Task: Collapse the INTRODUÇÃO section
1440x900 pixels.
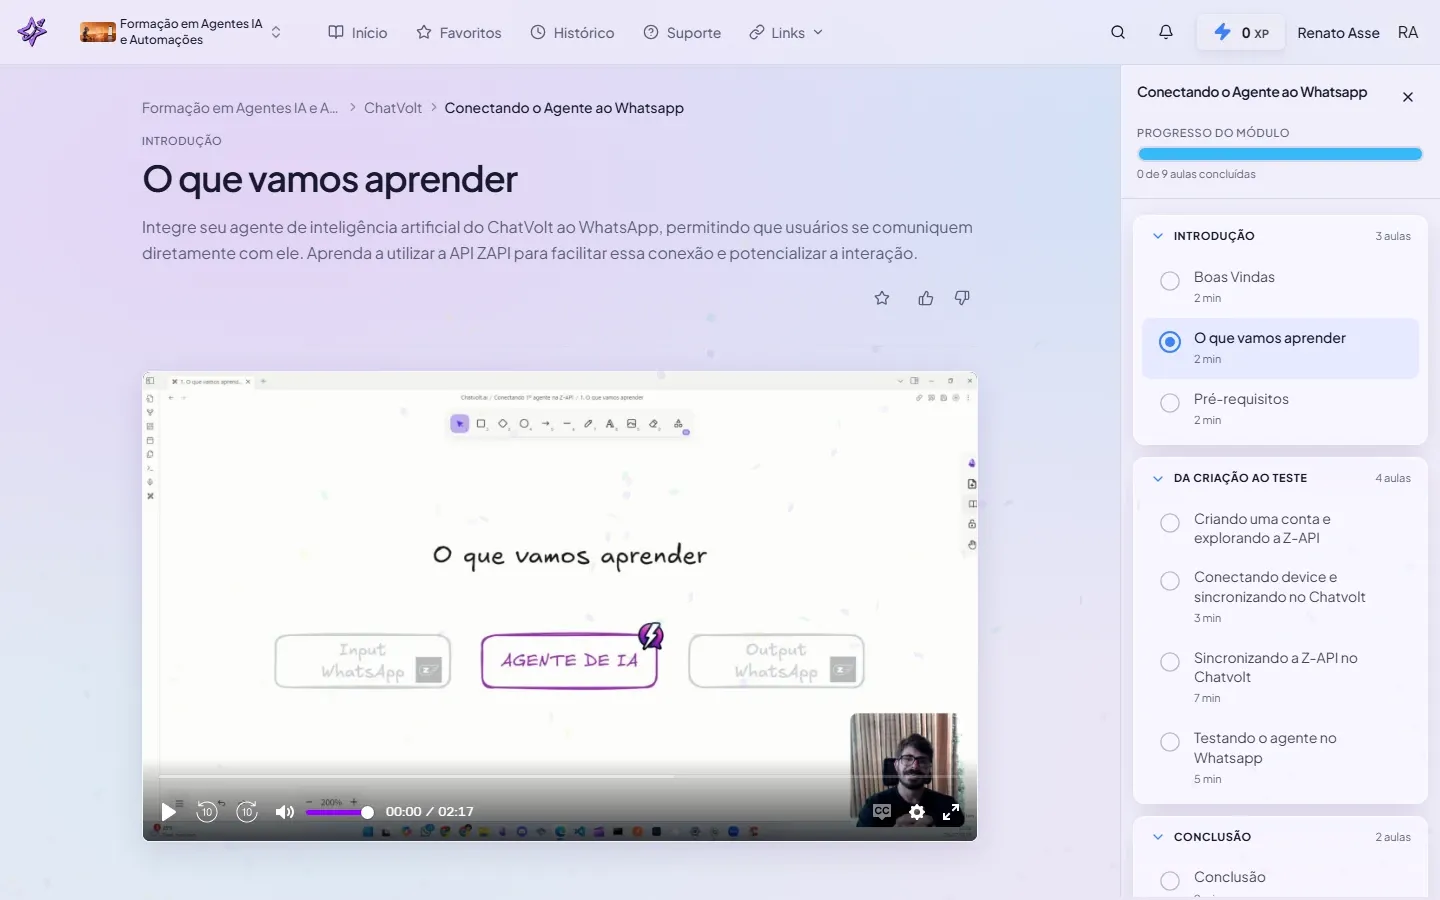Action: click(x=1280, y=236)
